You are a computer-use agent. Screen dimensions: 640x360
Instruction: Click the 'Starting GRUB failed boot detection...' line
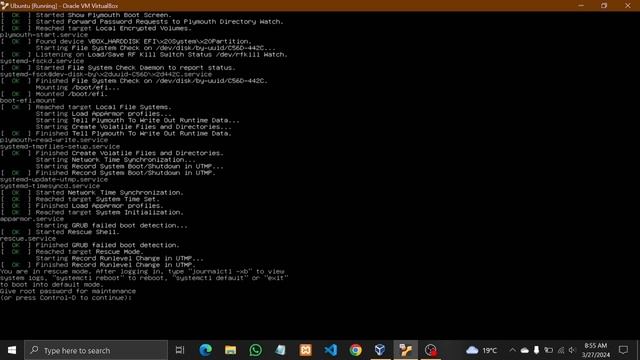pyautogui.click(x=111, y=226)
